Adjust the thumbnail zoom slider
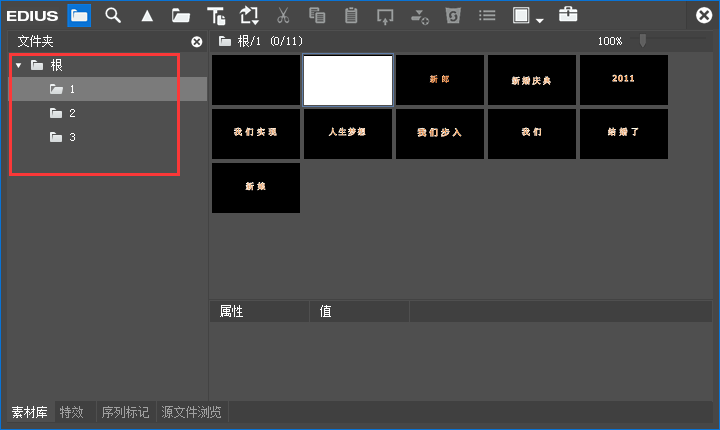This screenshot has width=720, height=430. tap(643, 41)
